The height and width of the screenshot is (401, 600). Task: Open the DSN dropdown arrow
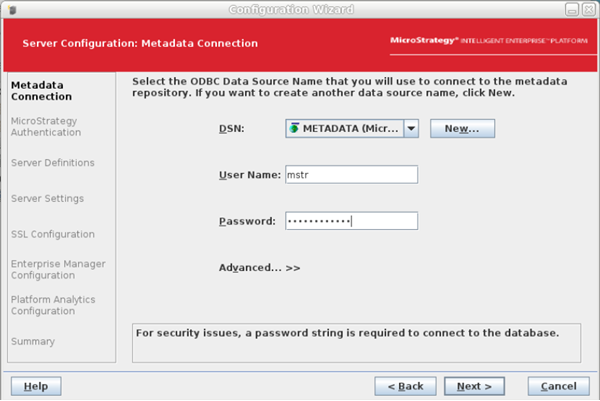pos(411,129)
